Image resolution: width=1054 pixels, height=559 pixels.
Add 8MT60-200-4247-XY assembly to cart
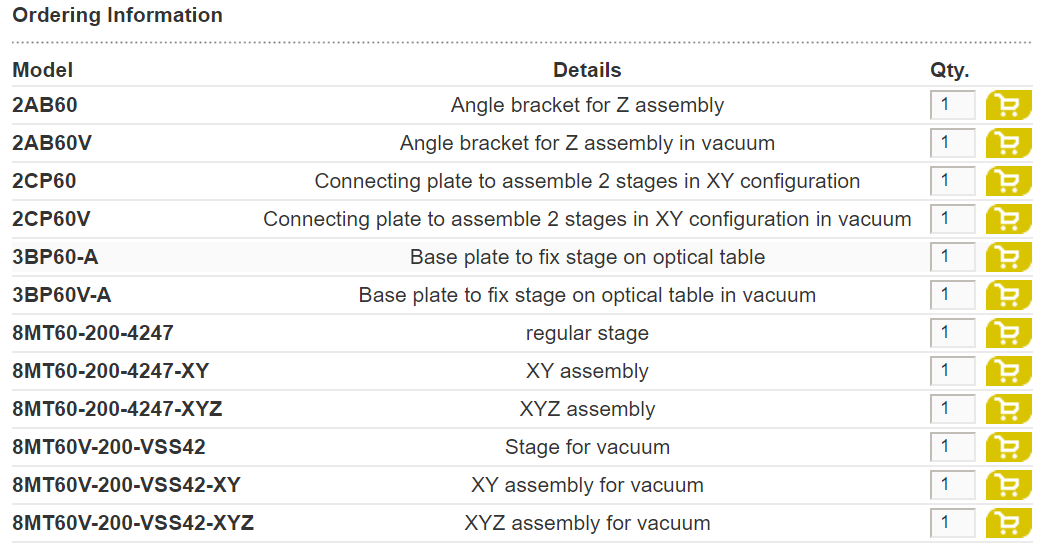pos(1008,371)
